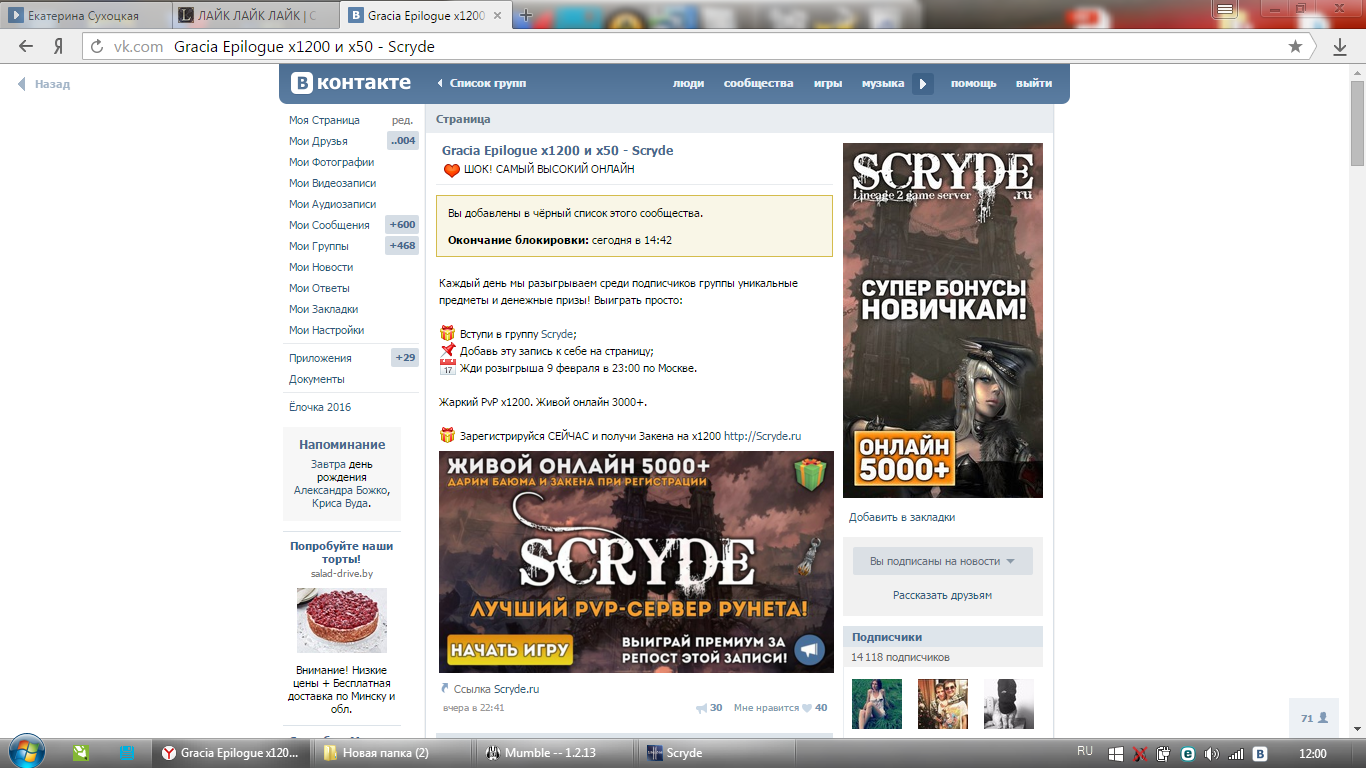Screen dimensions: 1366x768
Task: Close the Gracia Epilogue tab
Action: coord(496,16)
